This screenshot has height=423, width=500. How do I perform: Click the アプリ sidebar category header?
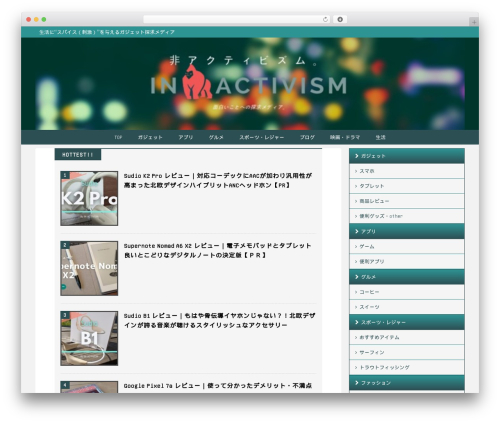tap(407, 231)
